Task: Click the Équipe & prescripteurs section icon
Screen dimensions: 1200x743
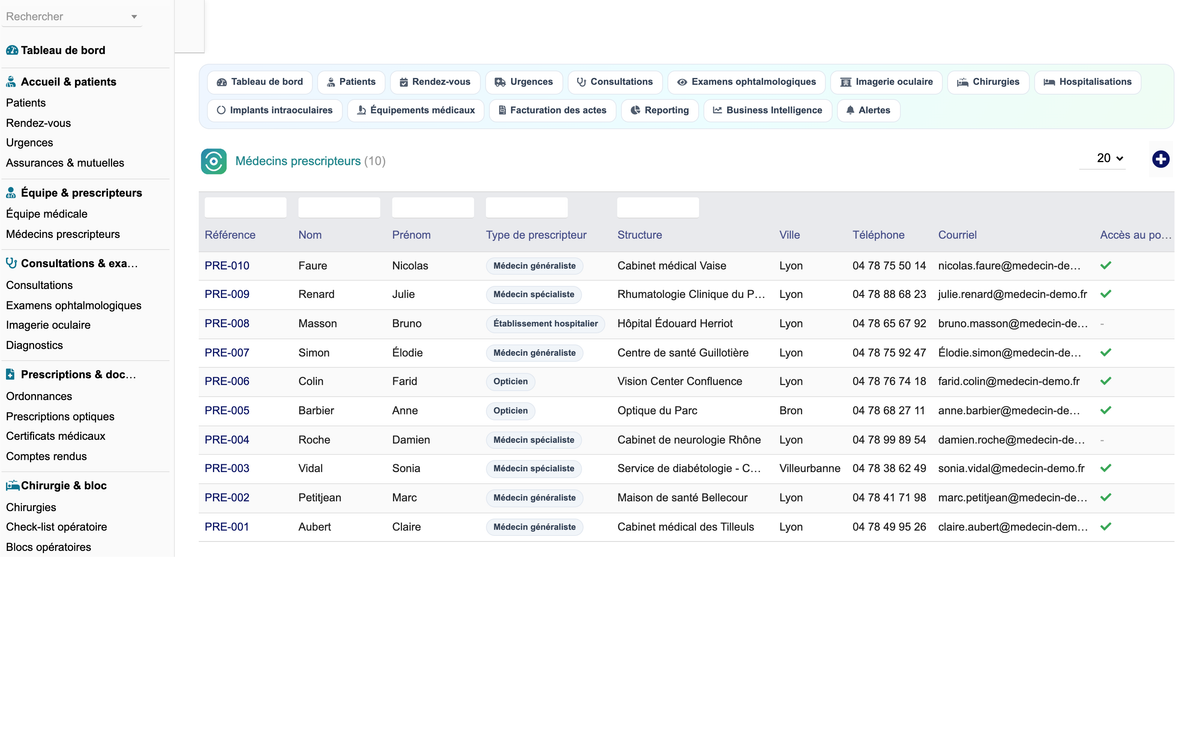Action: (11, 193)
